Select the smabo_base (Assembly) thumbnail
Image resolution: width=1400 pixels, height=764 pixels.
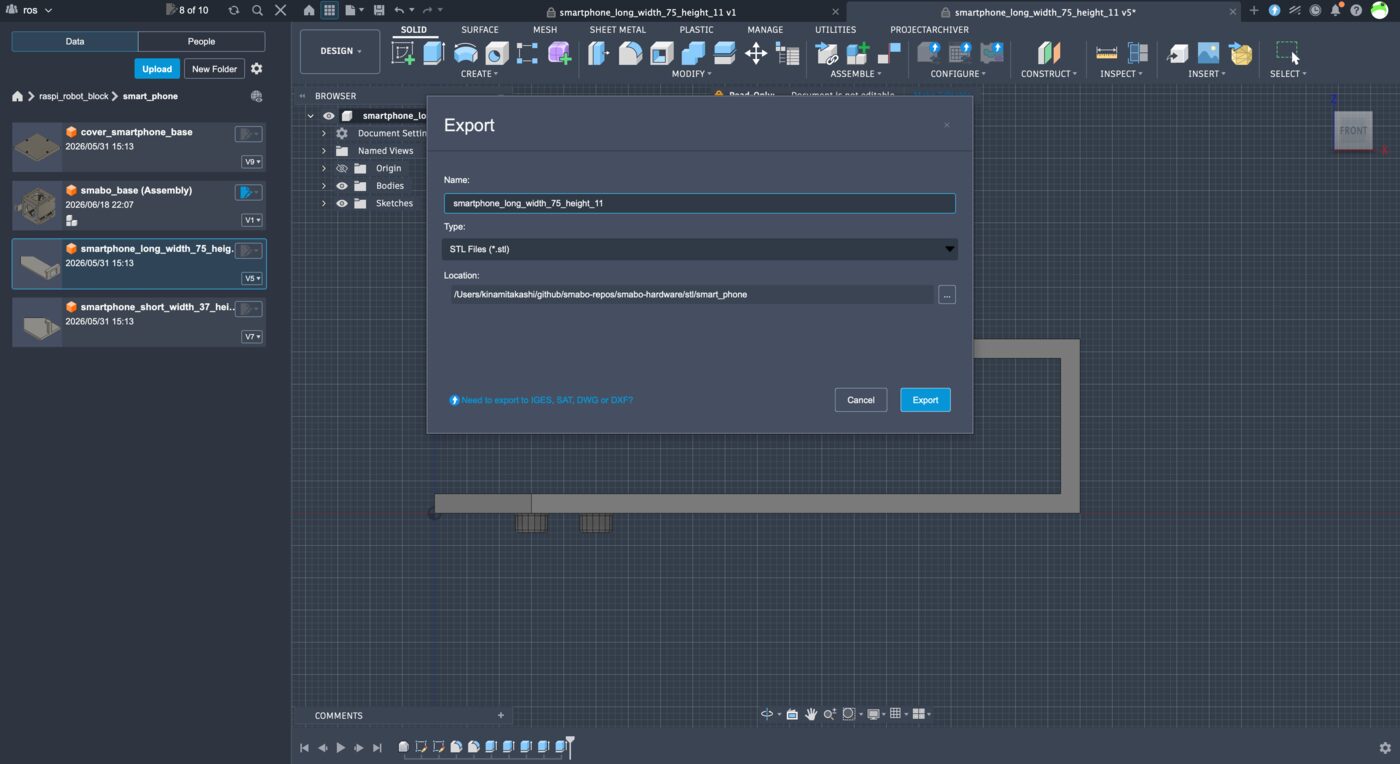pyautogui.click(x=37, y=205)
